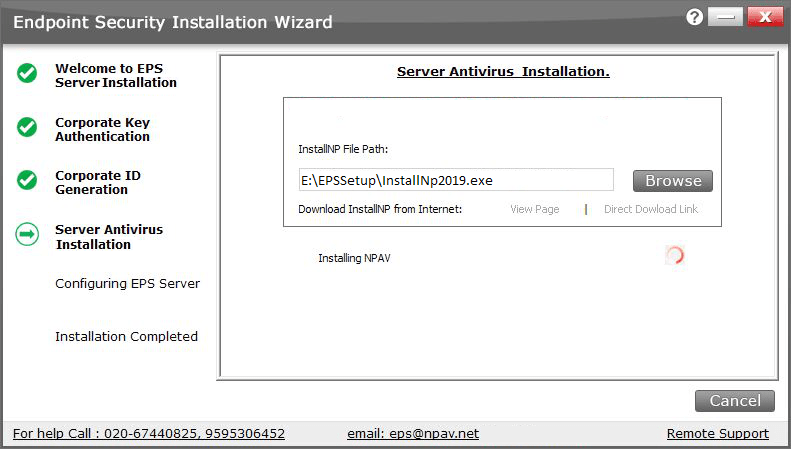Screen dimensions: 791x449
Task: Select the Corporate Key Authentication step
Action: tap(102, 129)
